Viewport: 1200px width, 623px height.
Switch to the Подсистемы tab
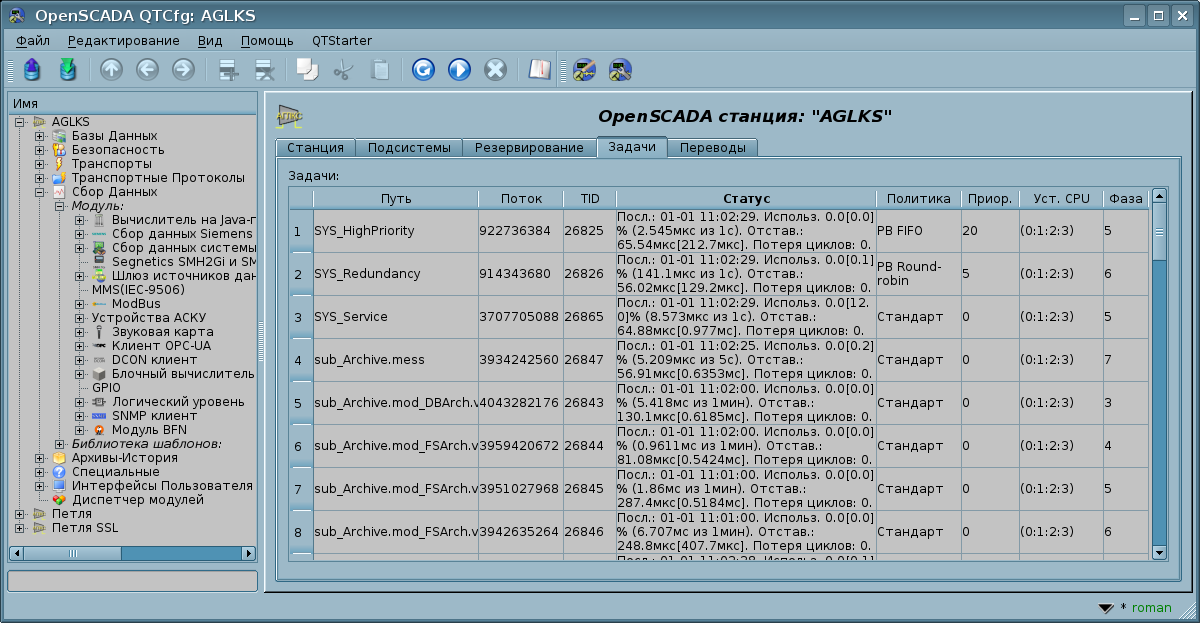408,148
